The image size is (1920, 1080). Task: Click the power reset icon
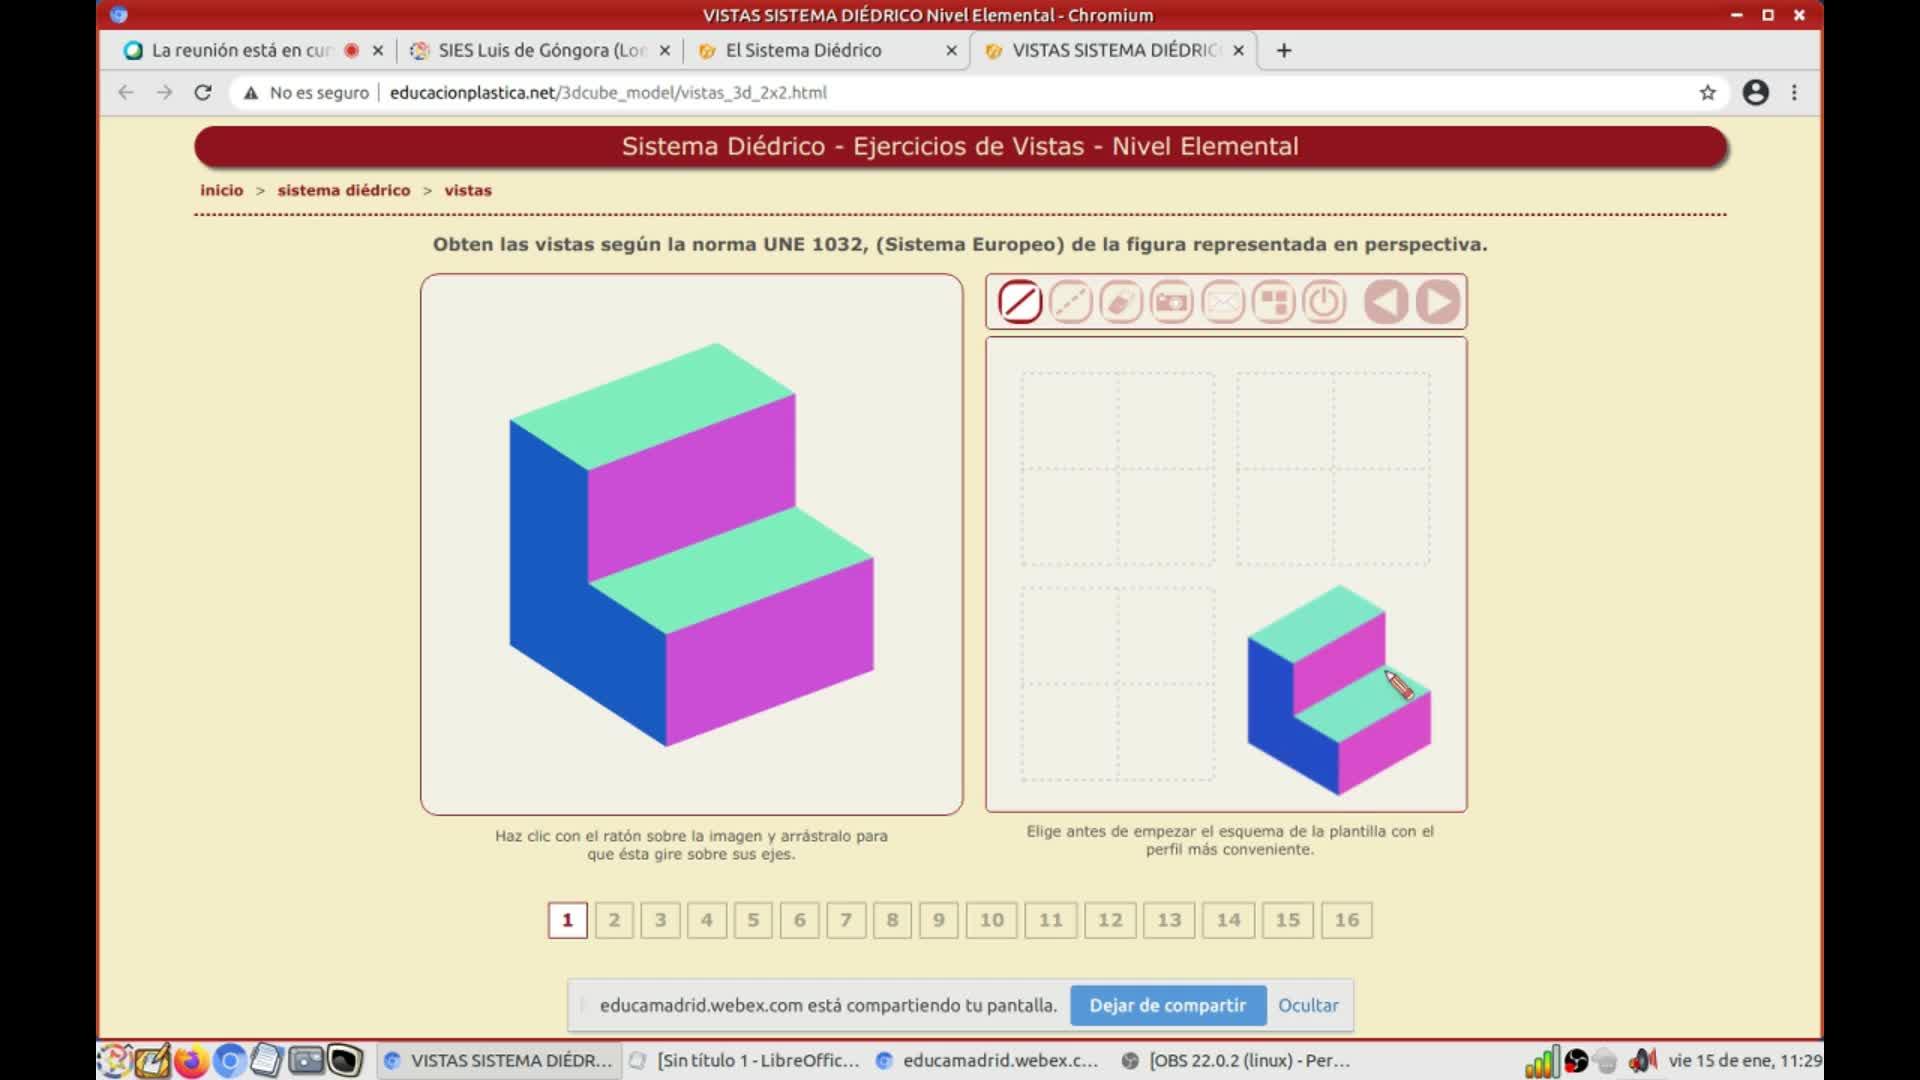1324,302
